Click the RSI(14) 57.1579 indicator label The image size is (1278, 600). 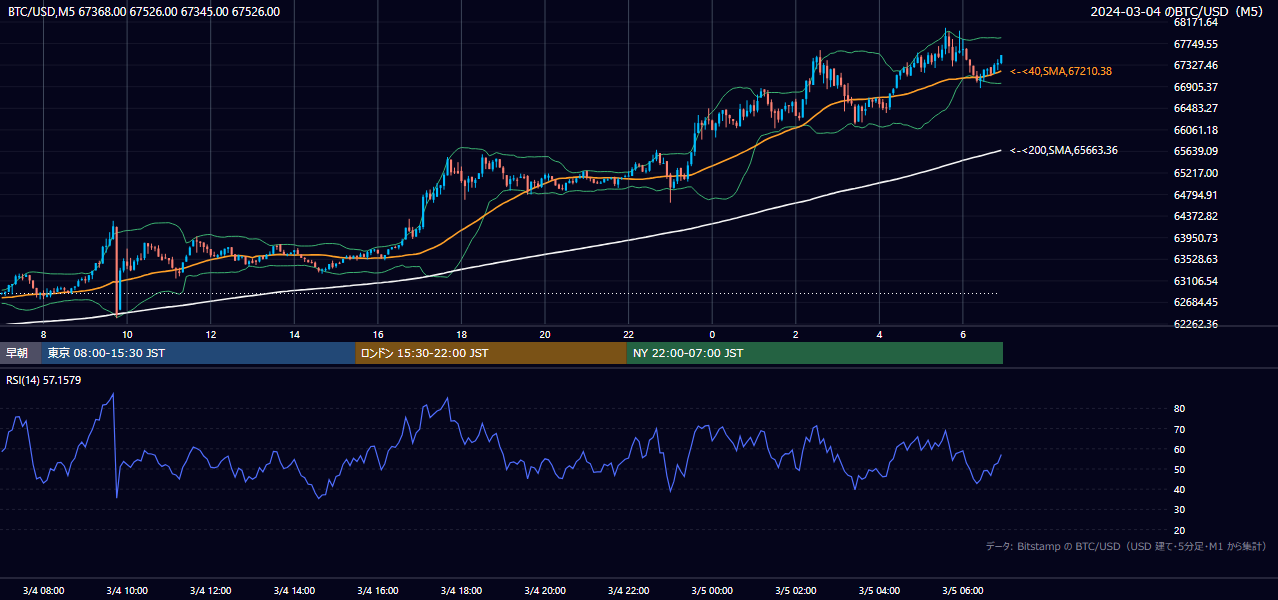45,380
